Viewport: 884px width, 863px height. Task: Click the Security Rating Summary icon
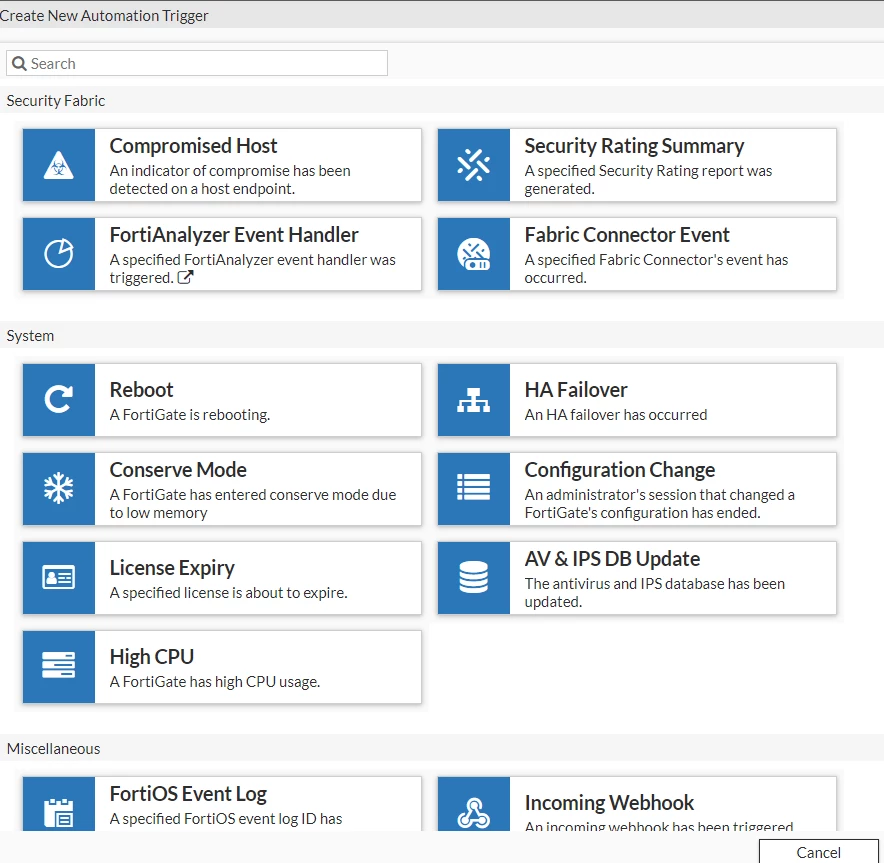474,165
